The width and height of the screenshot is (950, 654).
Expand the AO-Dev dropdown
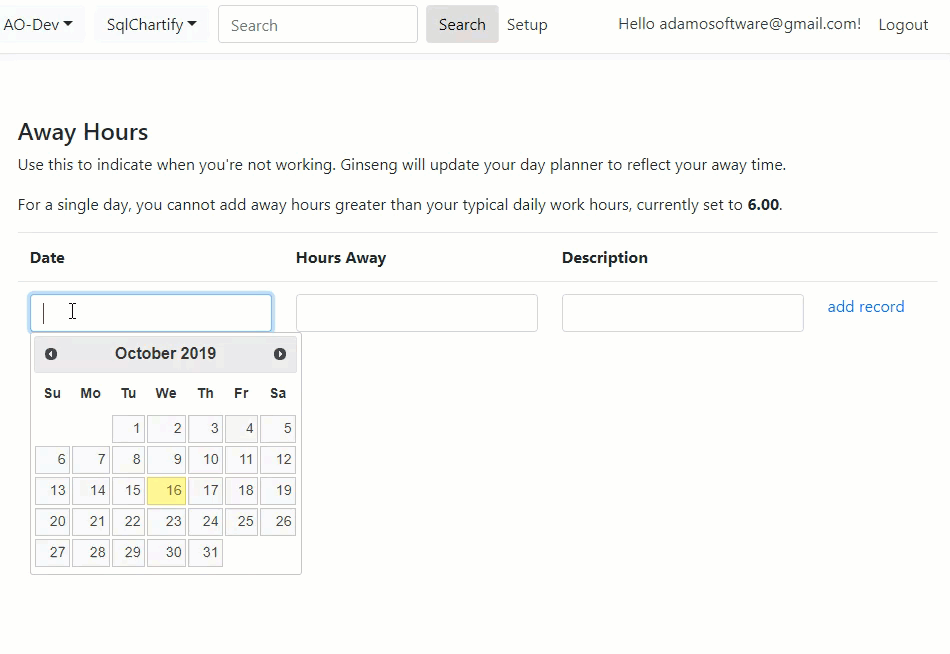(39, 25)
